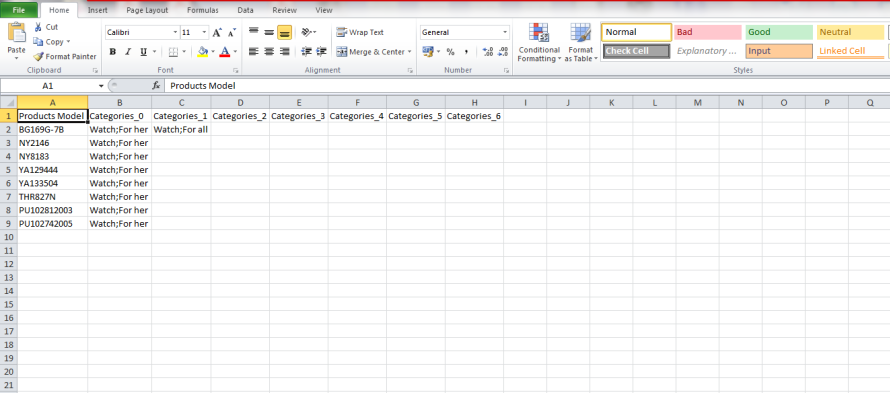Click the Percent Style icon
This screenshot has width=890, height=393.
pyautogui.click(x=451, y=52)
